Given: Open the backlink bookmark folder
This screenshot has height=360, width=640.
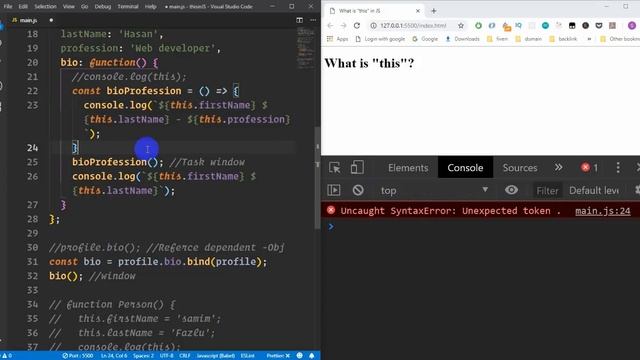Looking at the screenshot, I should point(563,39).
